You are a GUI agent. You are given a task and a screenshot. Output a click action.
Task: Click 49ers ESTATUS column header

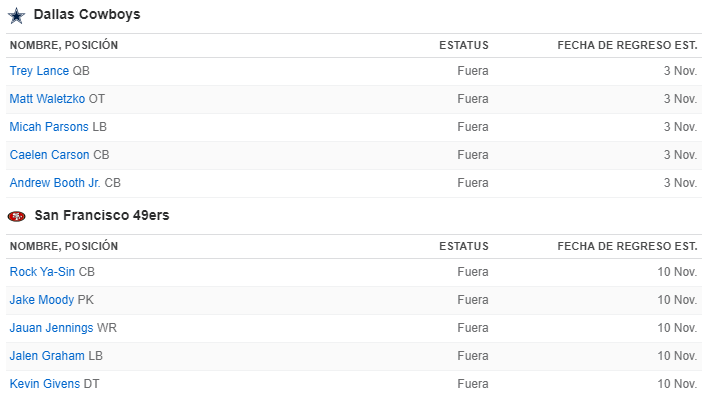pos(464,246)
